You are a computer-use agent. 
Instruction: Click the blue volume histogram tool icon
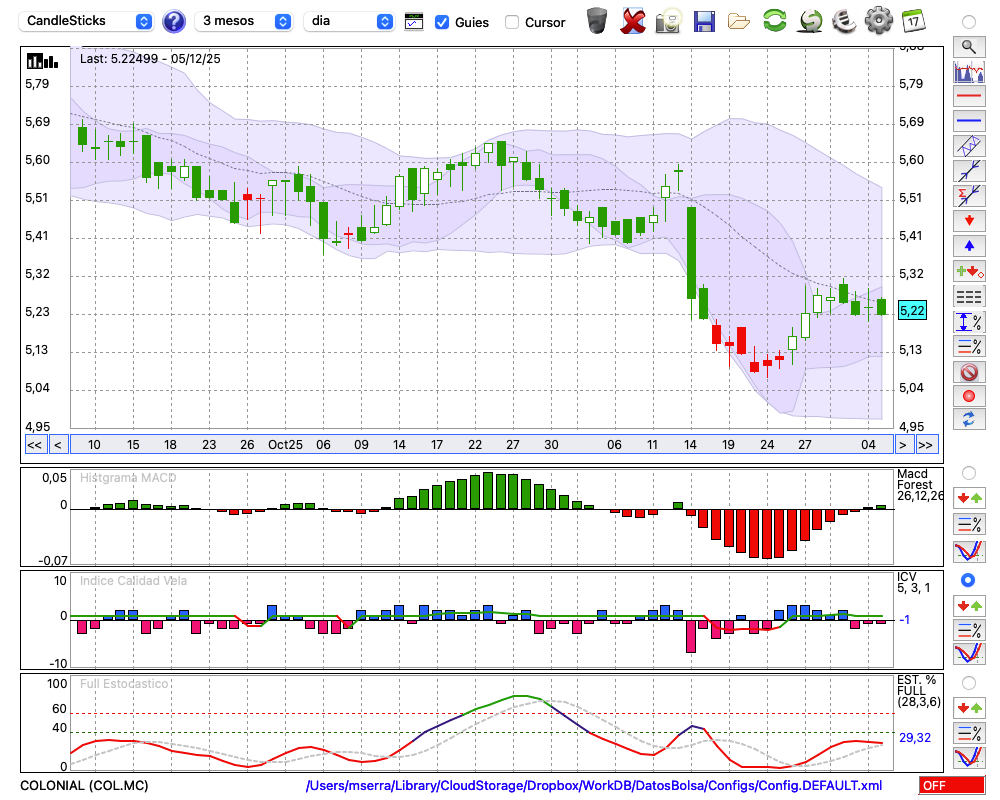pyautogui.click(x=969, y=71)
